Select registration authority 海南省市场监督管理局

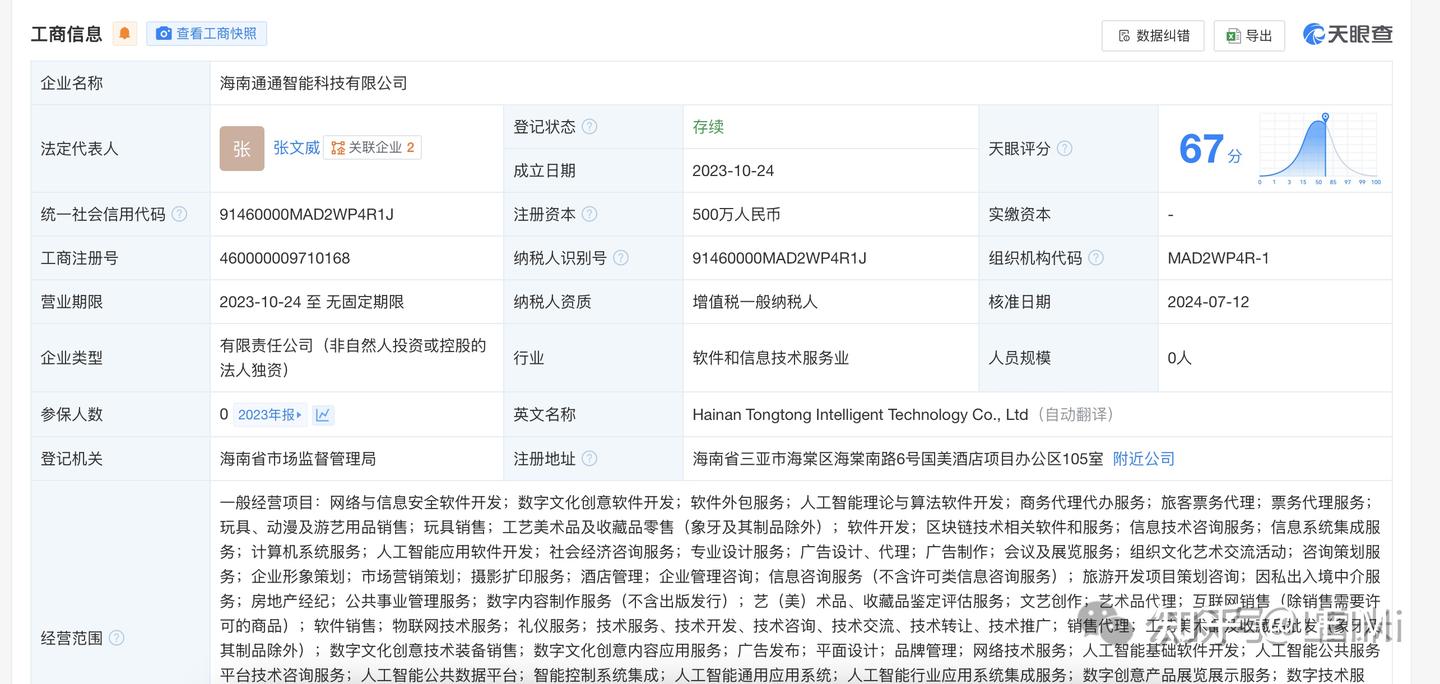298,459
